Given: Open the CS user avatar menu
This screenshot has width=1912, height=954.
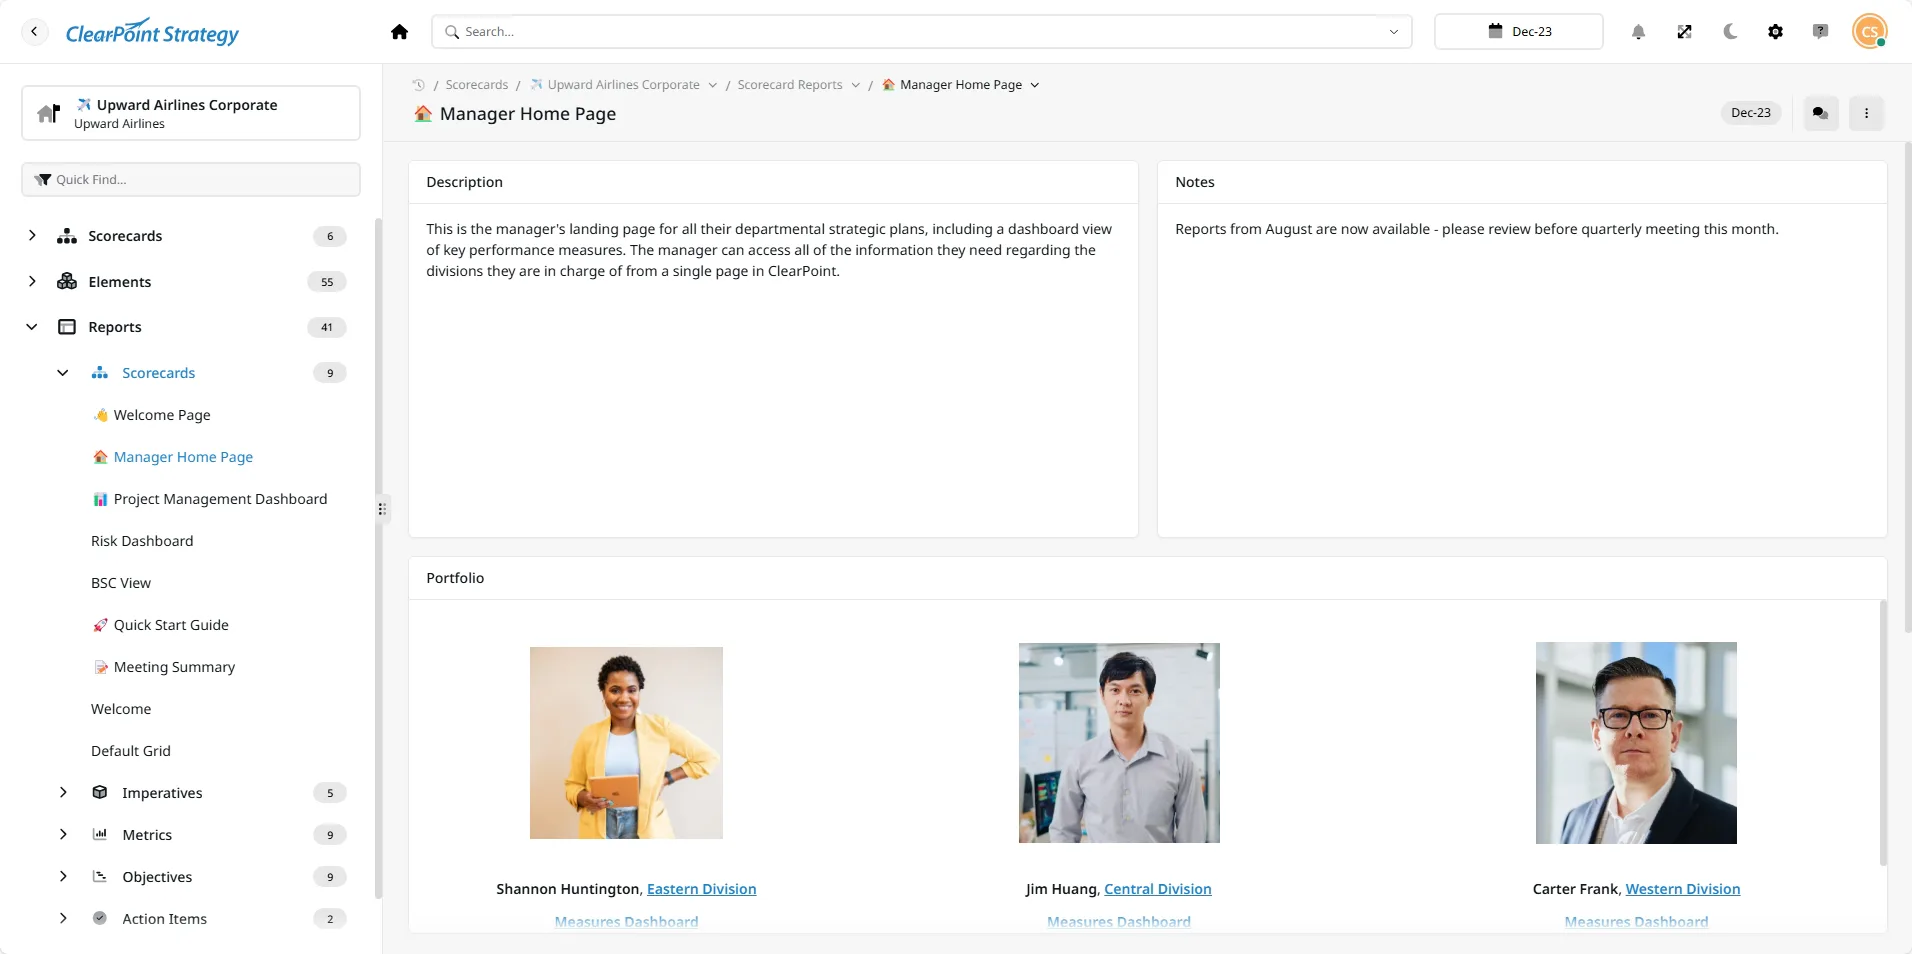Looking at the screenshot, I should click(1869, 31).
